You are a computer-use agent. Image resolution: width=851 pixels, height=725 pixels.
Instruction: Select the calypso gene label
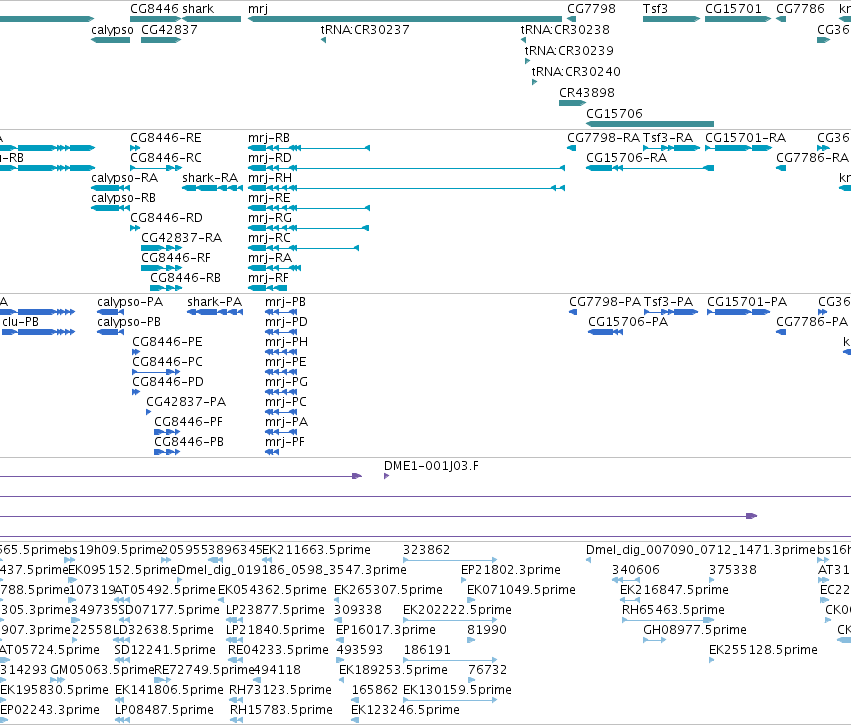point(112,30)
